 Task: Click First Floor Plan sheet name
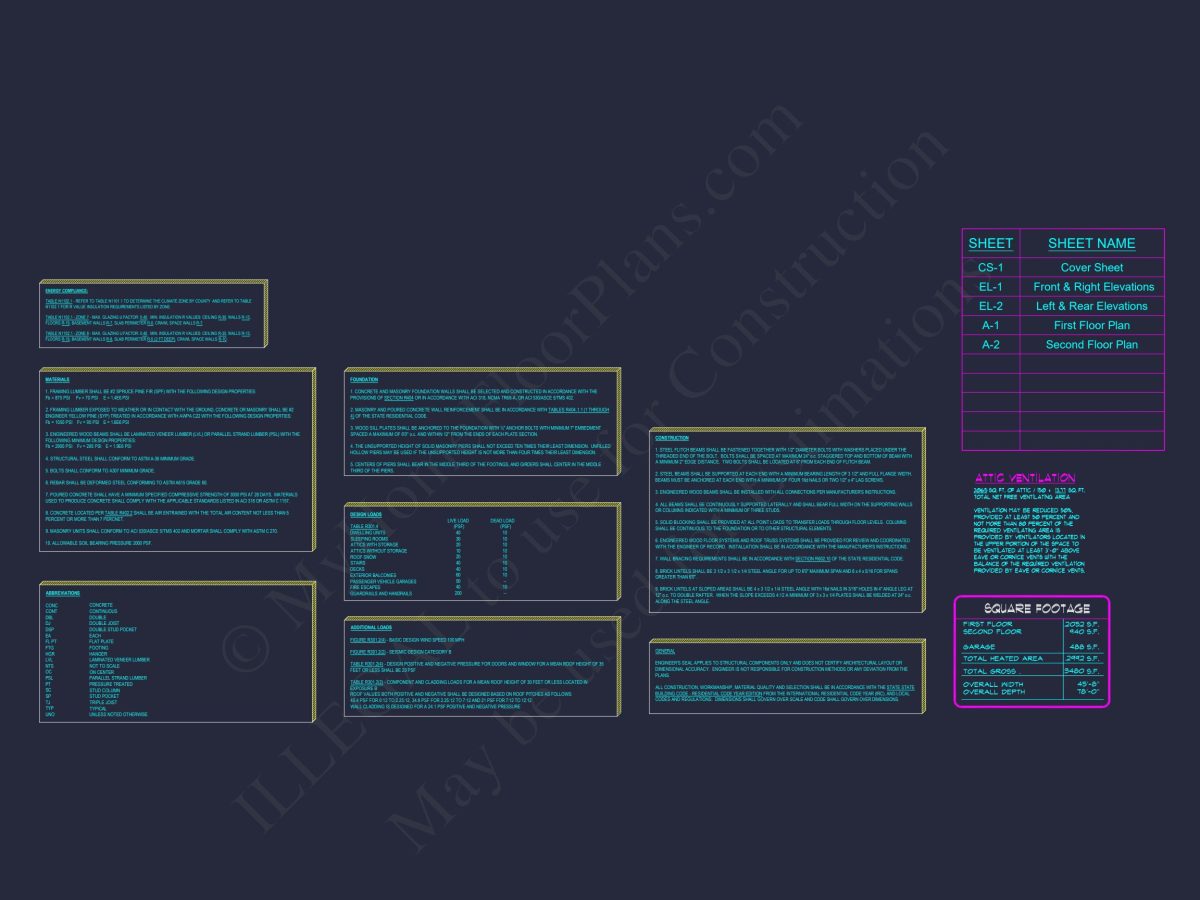(1092, 325)
